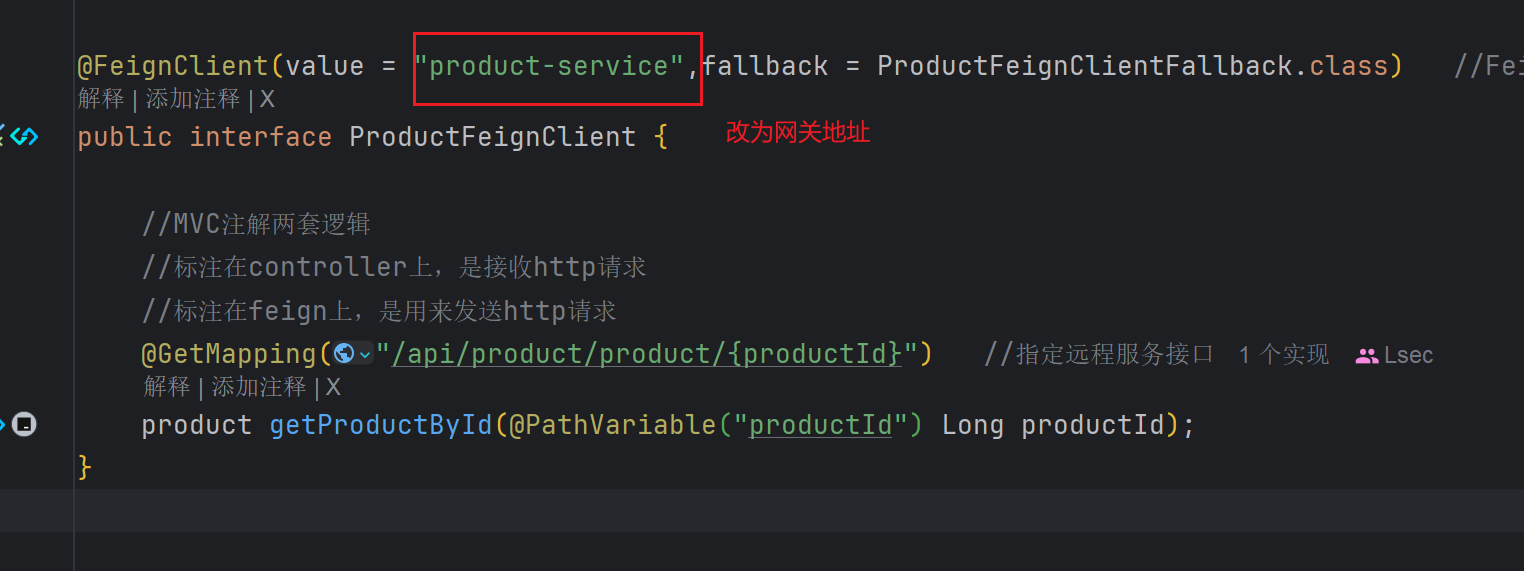Click the "product-service" string value
The height and width of the screenshot is (571, 1524).
pyautogui.click(x=549, y=66)
